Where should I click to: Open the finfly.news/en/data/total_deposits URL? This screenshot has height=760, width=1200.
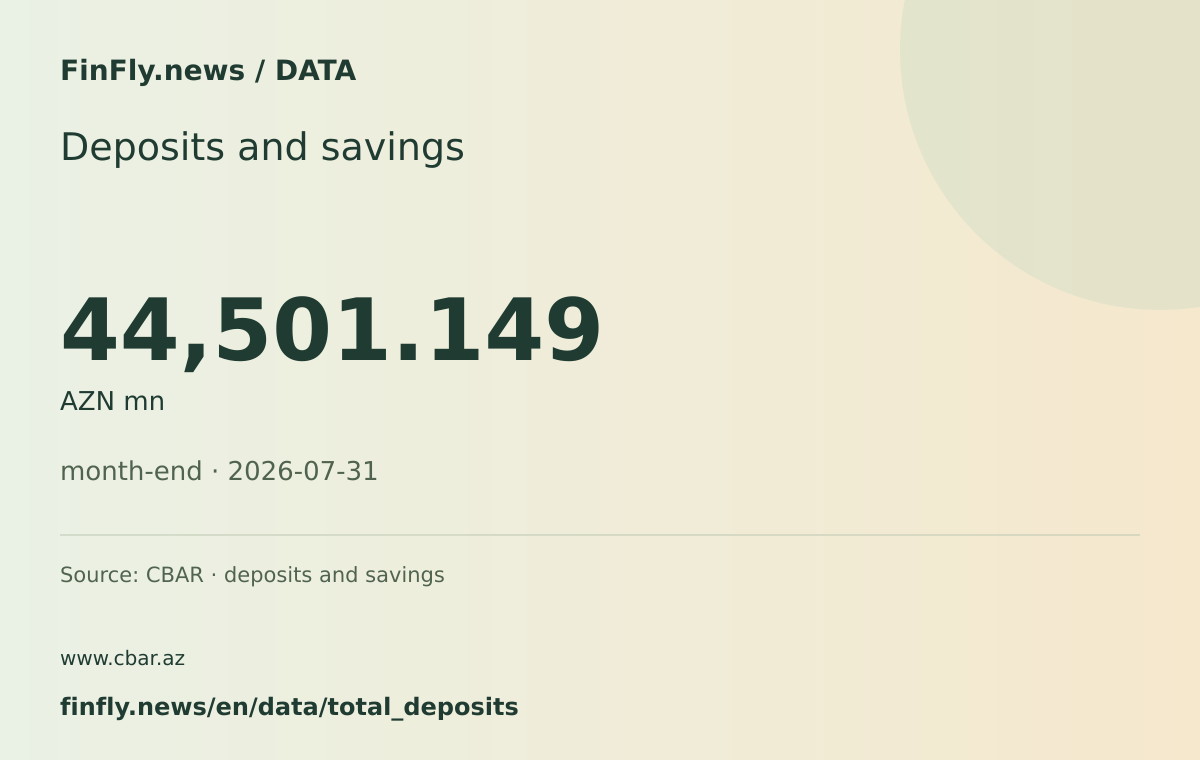tap(289, 707)
